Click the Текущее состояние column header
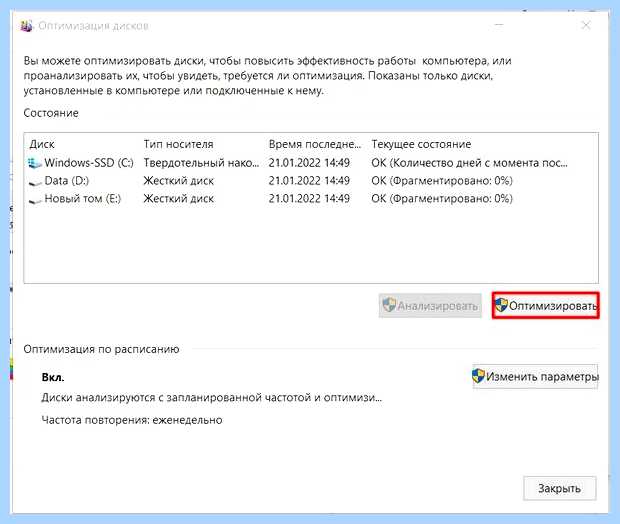Screen dimensions: 620x524 click(421, 144)
